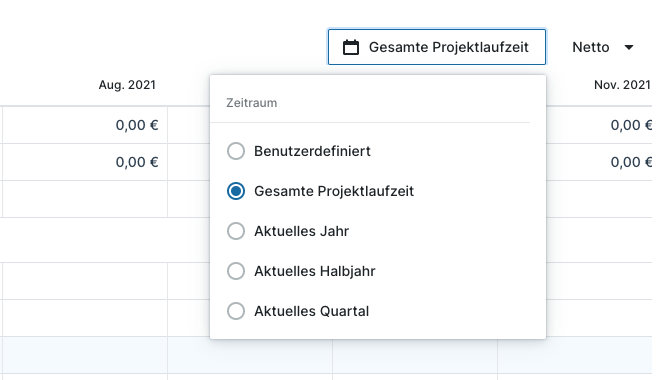667x380 pixels.
Task: Click the Benutzerdefiniert text label
Action: [312, 151]
